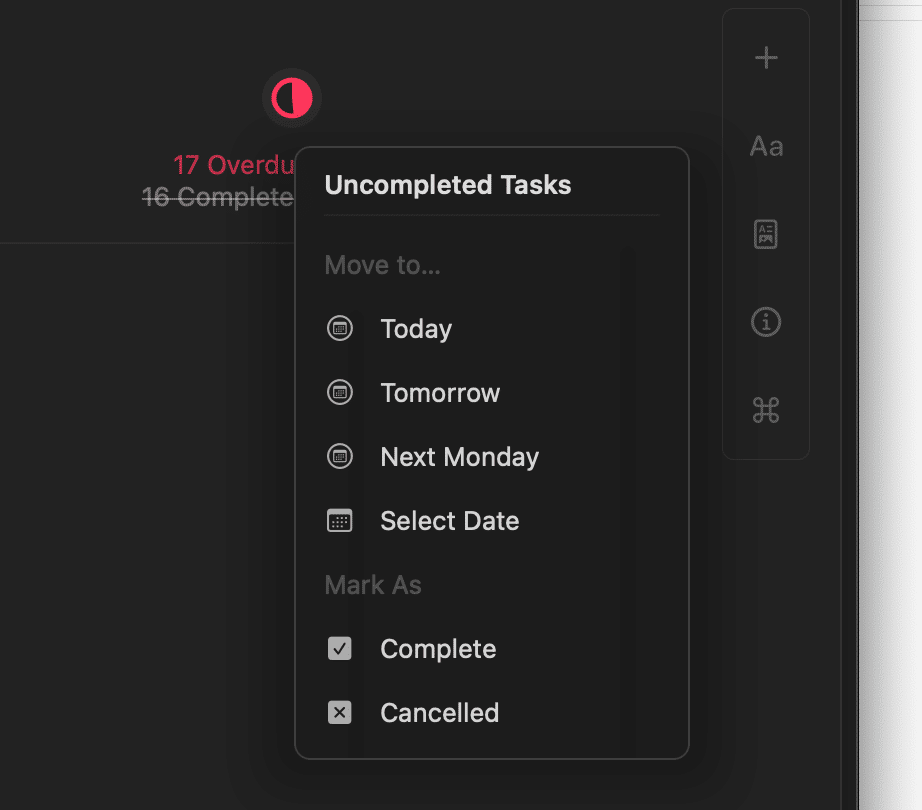Click the X box next to Cancelled
922x810 pixels.
tap(340, 712)
